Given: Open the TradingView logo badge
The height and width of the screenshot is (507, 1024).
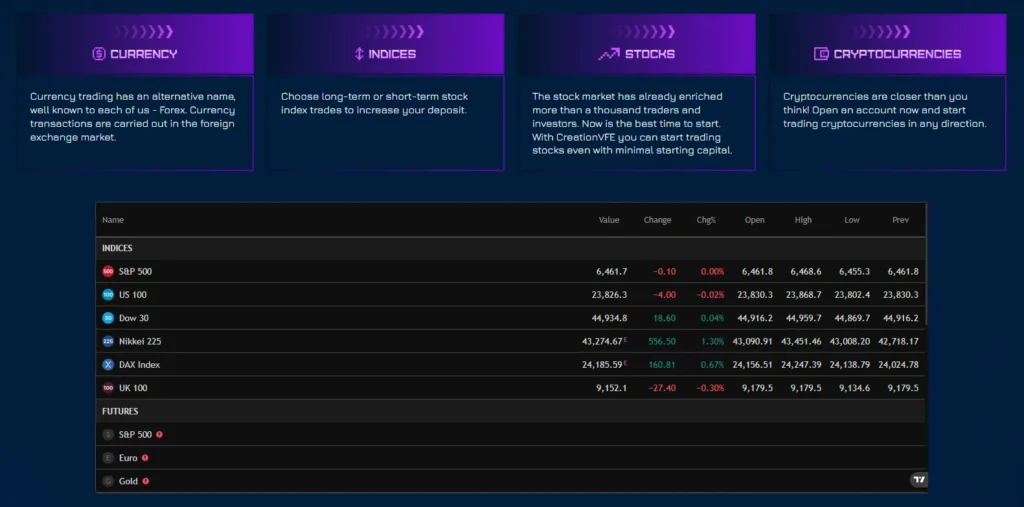Looking at the screenshot, I should pyautogui.click(x=919, y=480).
